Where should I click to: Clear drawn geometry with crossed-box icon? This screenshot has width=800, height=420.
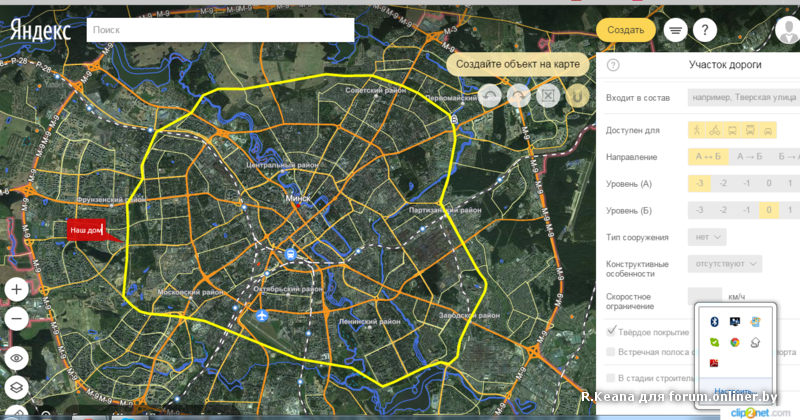click(548, 96)
